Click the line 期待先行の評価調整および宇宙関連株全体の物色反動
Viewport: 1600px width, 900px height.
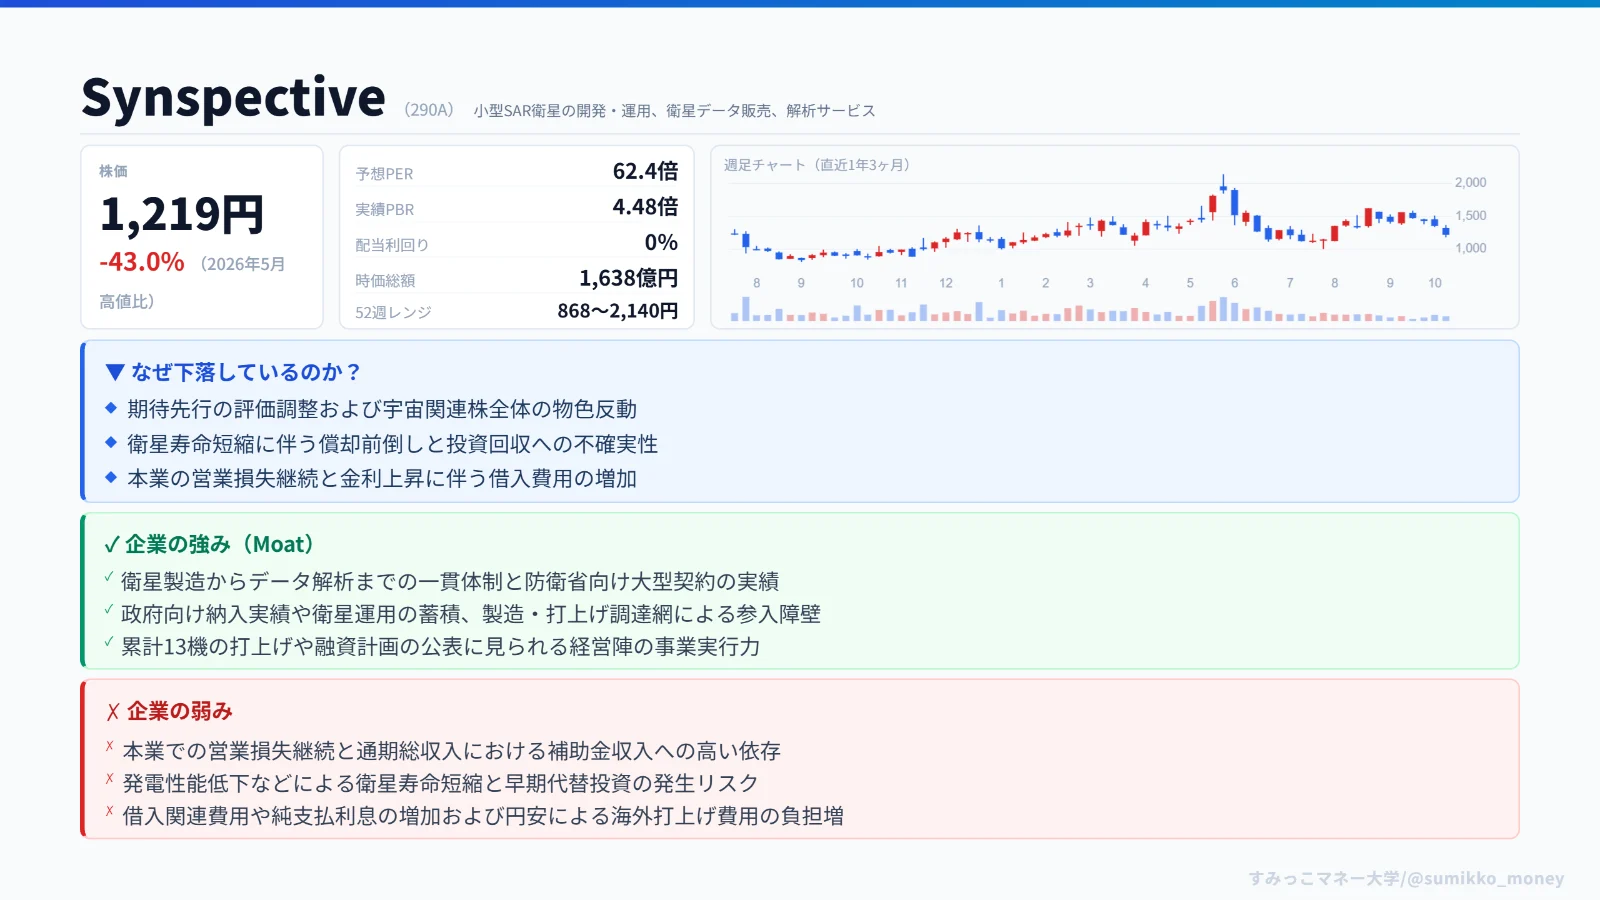click(x=382, y=409)
